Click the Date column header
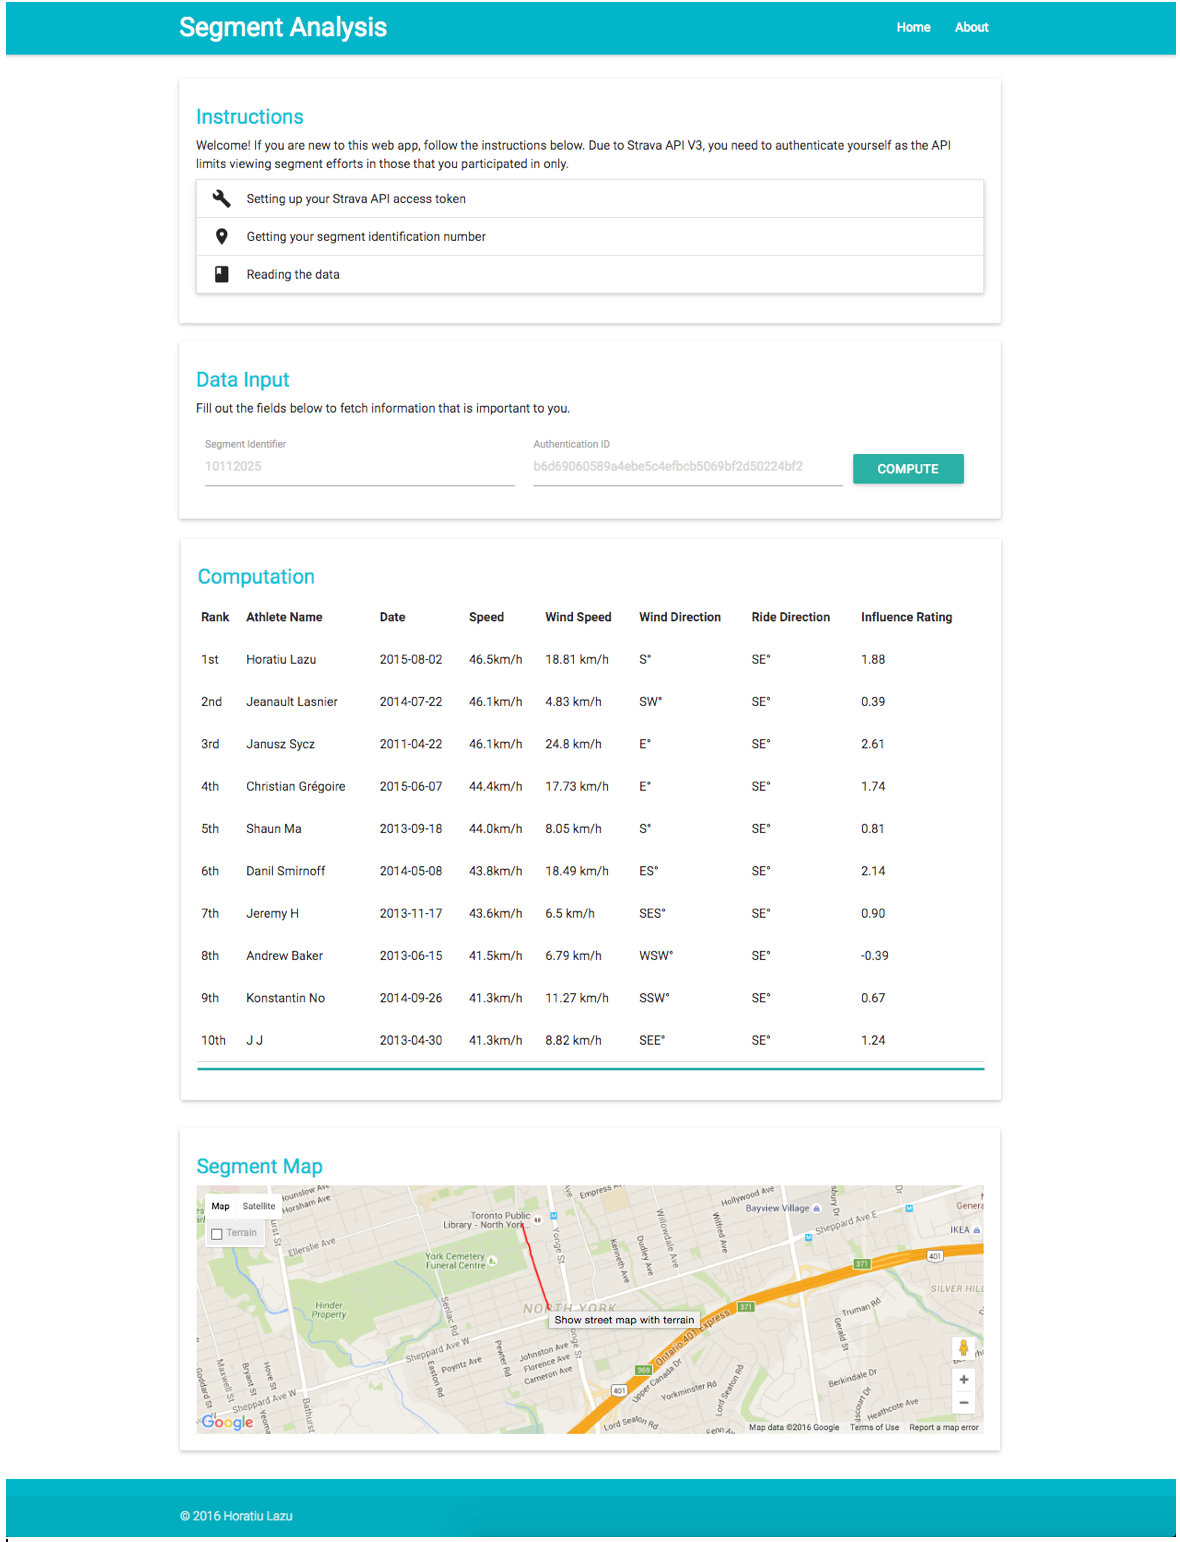The height and width of the screenshot is (1542, 1180). tap(392, 617)
